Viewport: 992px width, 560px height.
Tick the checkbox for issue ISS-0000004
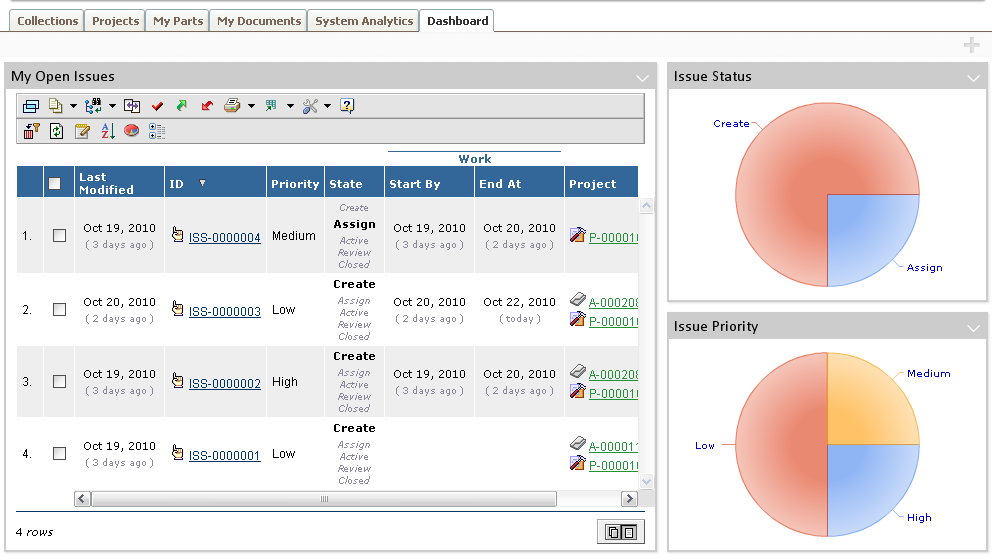[59, 236]
